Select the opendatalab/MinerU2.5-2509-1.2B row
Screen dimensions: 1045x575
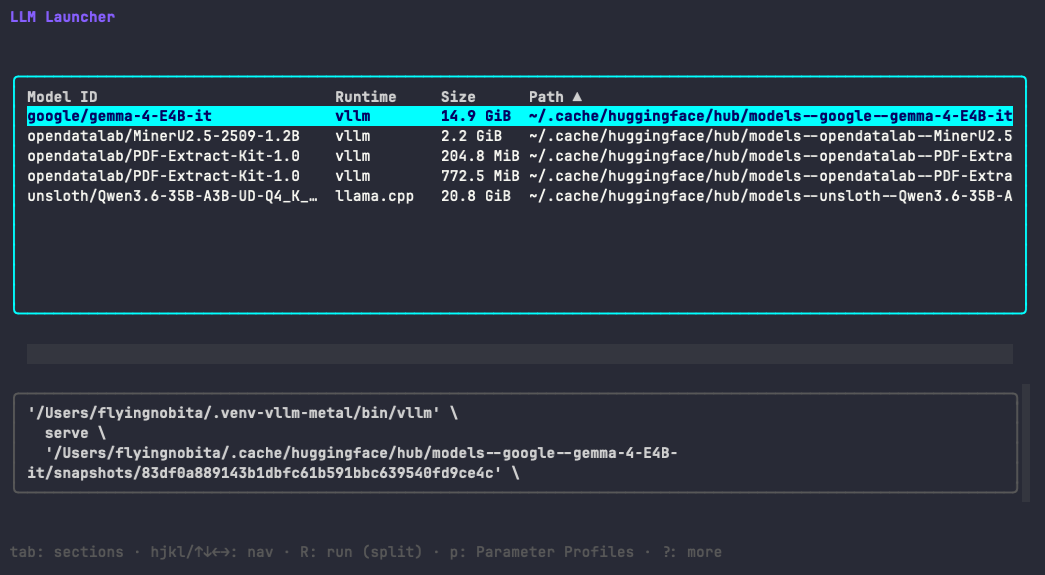[520, 136]
